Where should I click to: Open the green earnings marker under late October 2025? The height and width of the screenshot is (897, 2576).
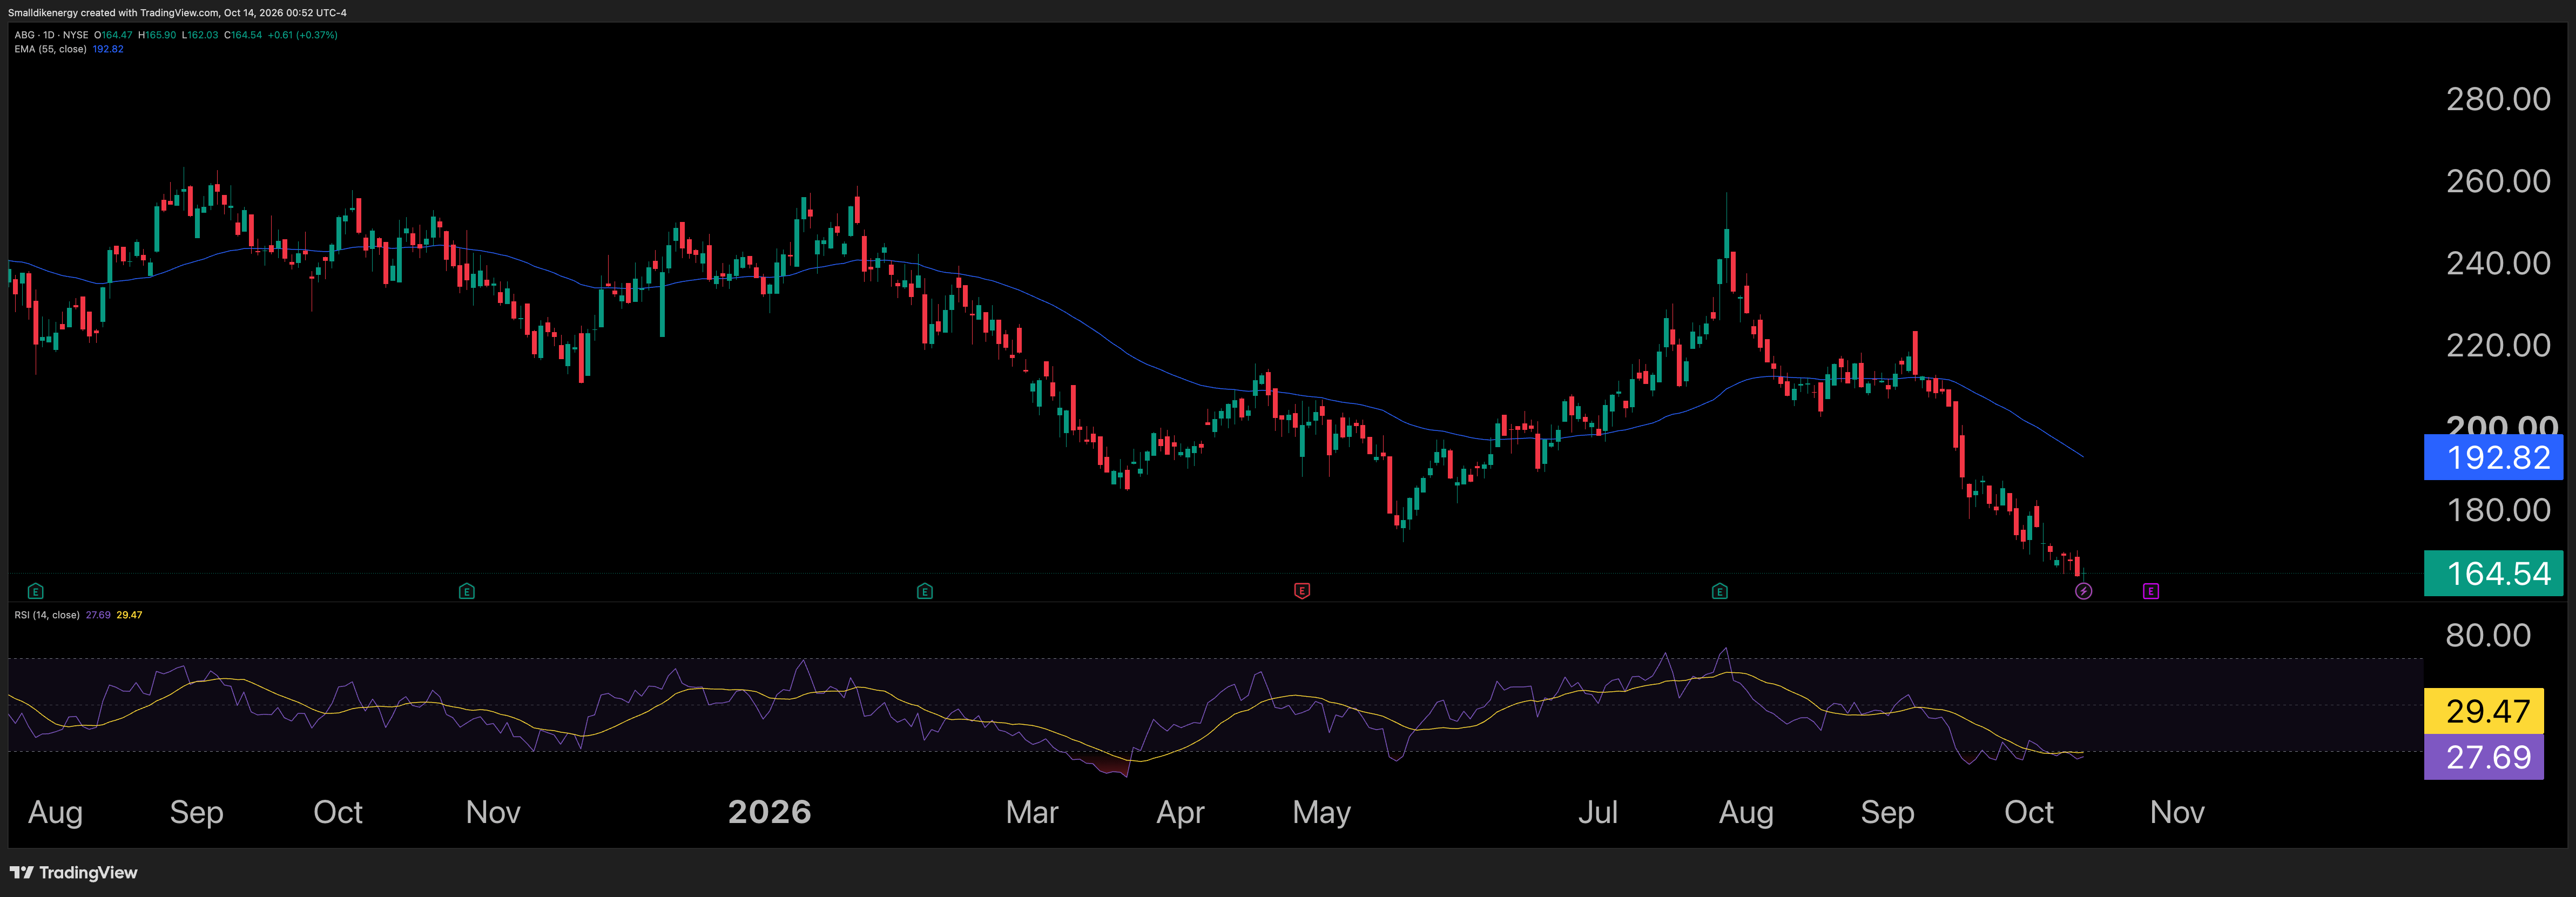coord(467,591)
